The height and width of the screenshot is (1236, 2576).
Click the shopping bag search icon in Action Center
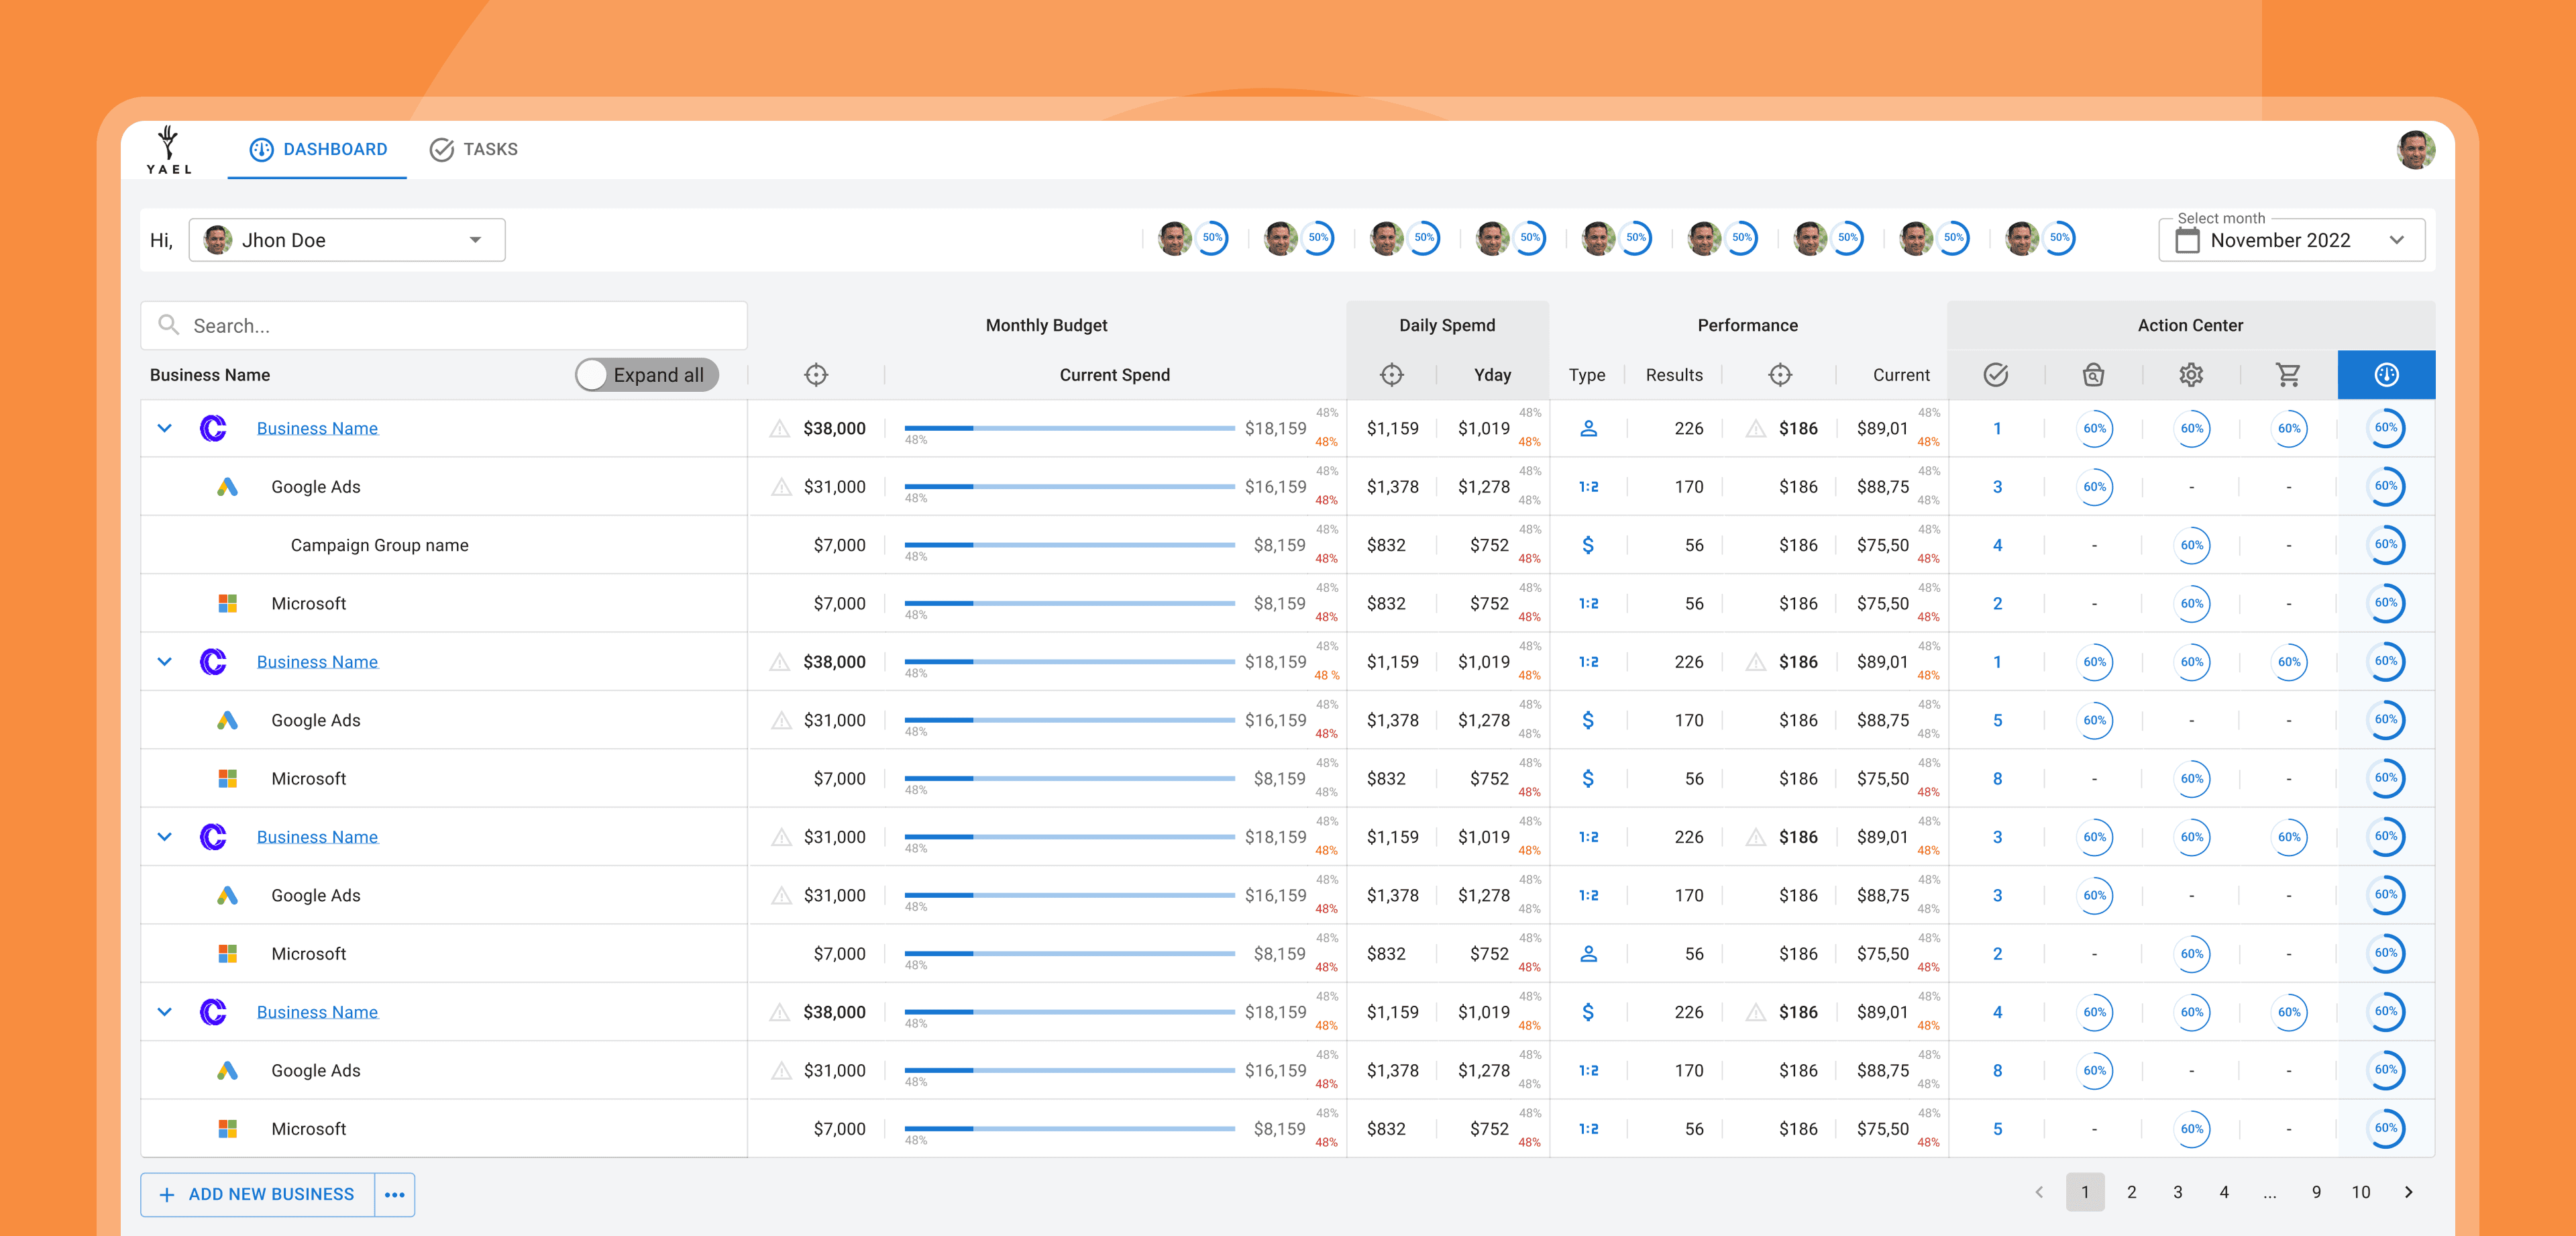pos(2093,375)
